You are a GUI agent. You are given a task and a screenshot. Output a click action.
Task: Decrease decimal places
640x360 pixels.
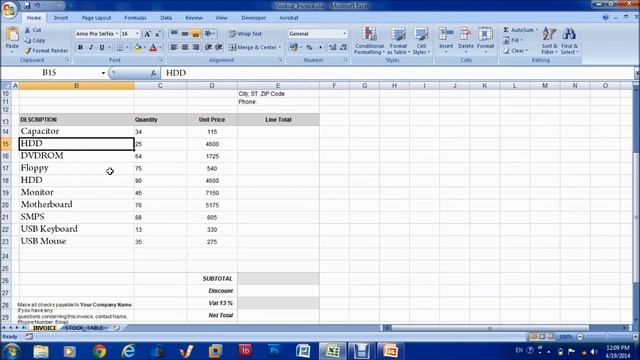[343, 47]
